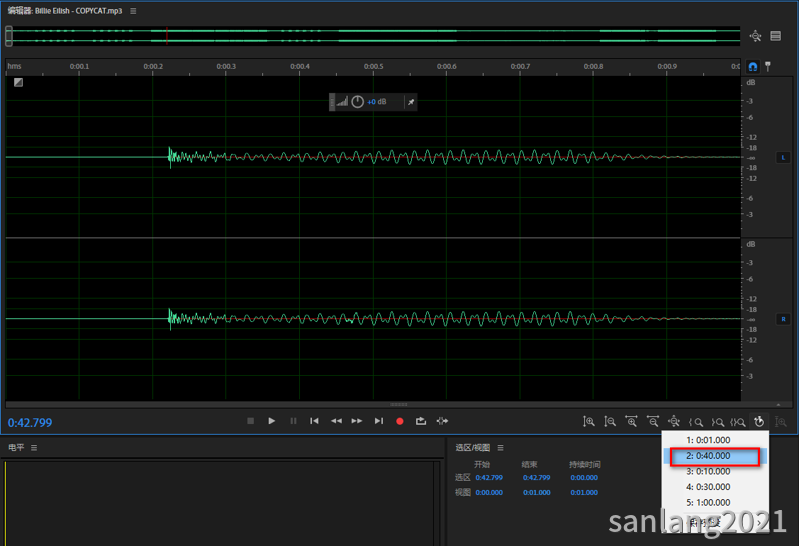Toggle loop playback icon
This screenshot has width=799, height=546.
(x=421, y=421)
